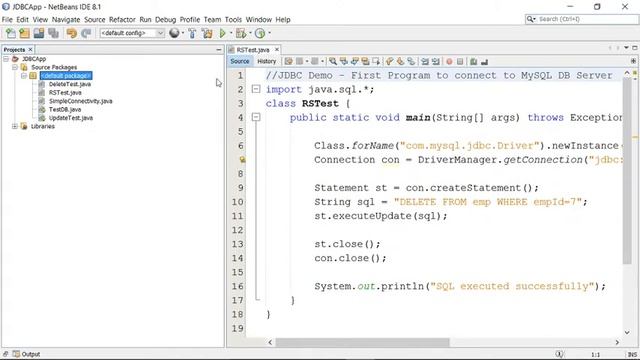Click the Last Edit icon in editor toolbar
The image size is (640, 360).
289,61
